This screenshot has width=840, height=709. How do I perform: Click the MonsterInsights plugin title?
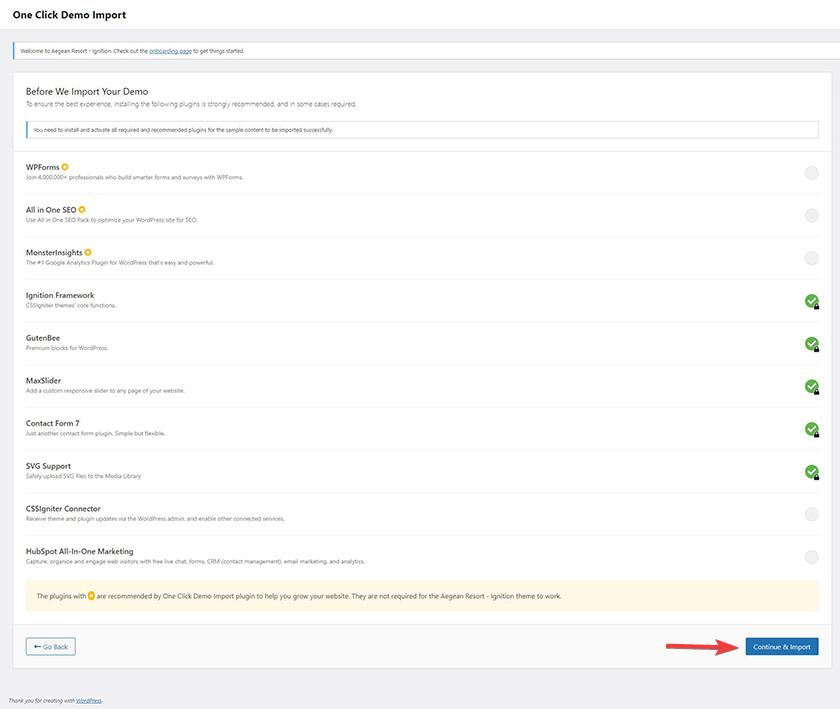coord(54,252)
